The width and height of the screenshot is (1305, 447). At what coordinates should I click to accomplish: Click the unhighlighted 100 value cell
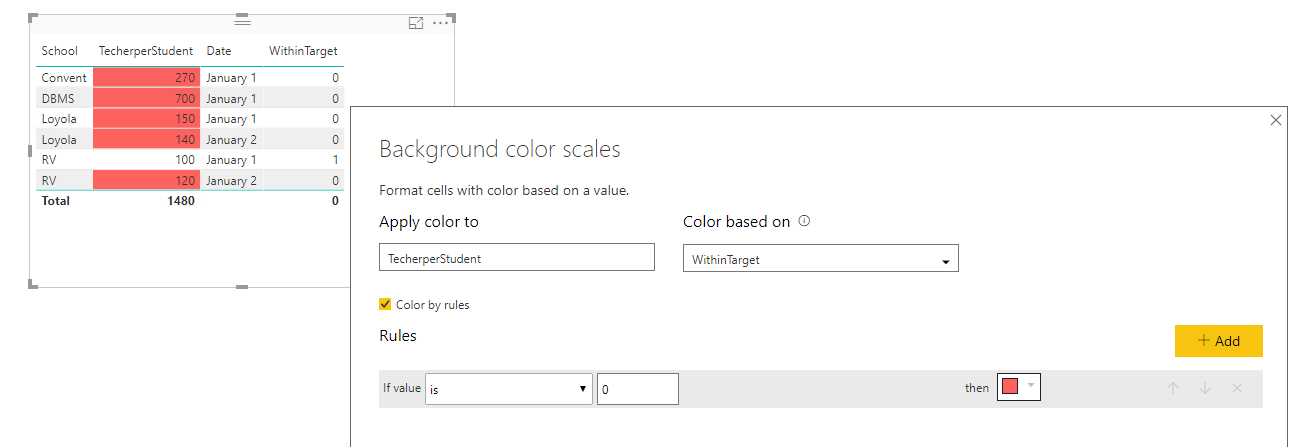(x=146, y=160)
